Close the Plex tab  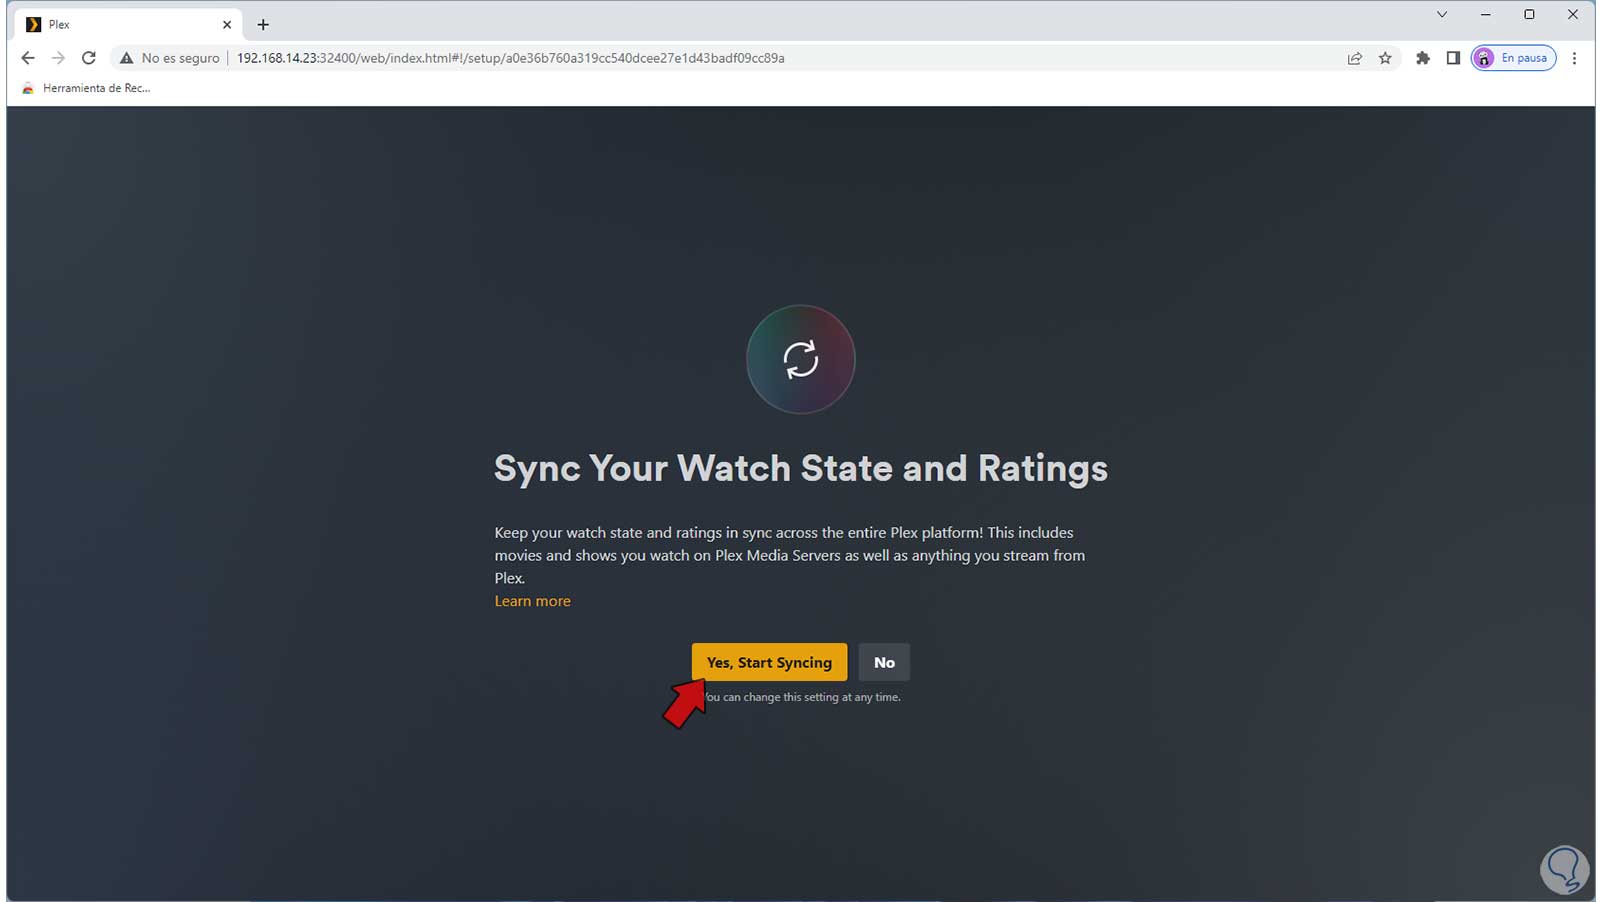pos(227,24)
